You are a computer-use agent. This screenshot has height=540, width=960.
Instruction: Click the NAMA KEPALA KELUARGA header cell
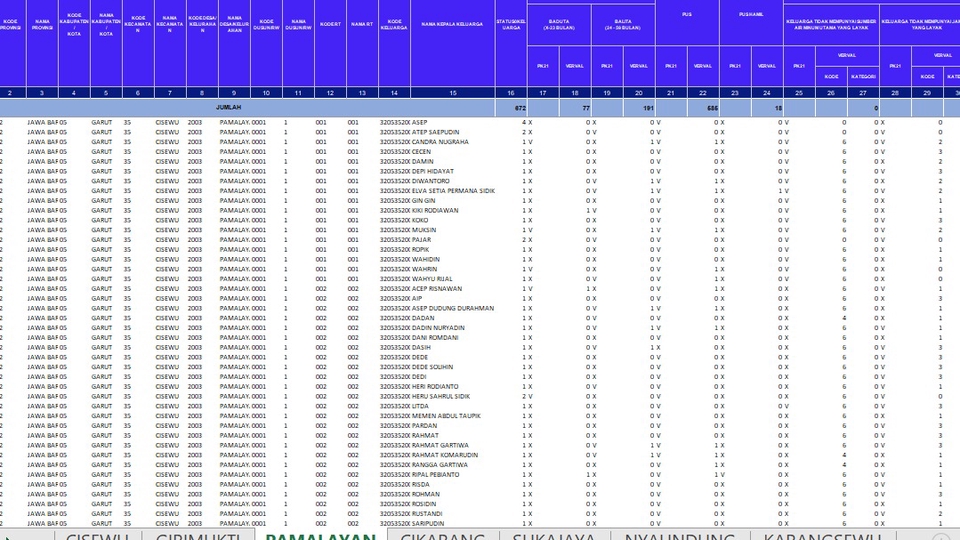[x=452, y=43]
